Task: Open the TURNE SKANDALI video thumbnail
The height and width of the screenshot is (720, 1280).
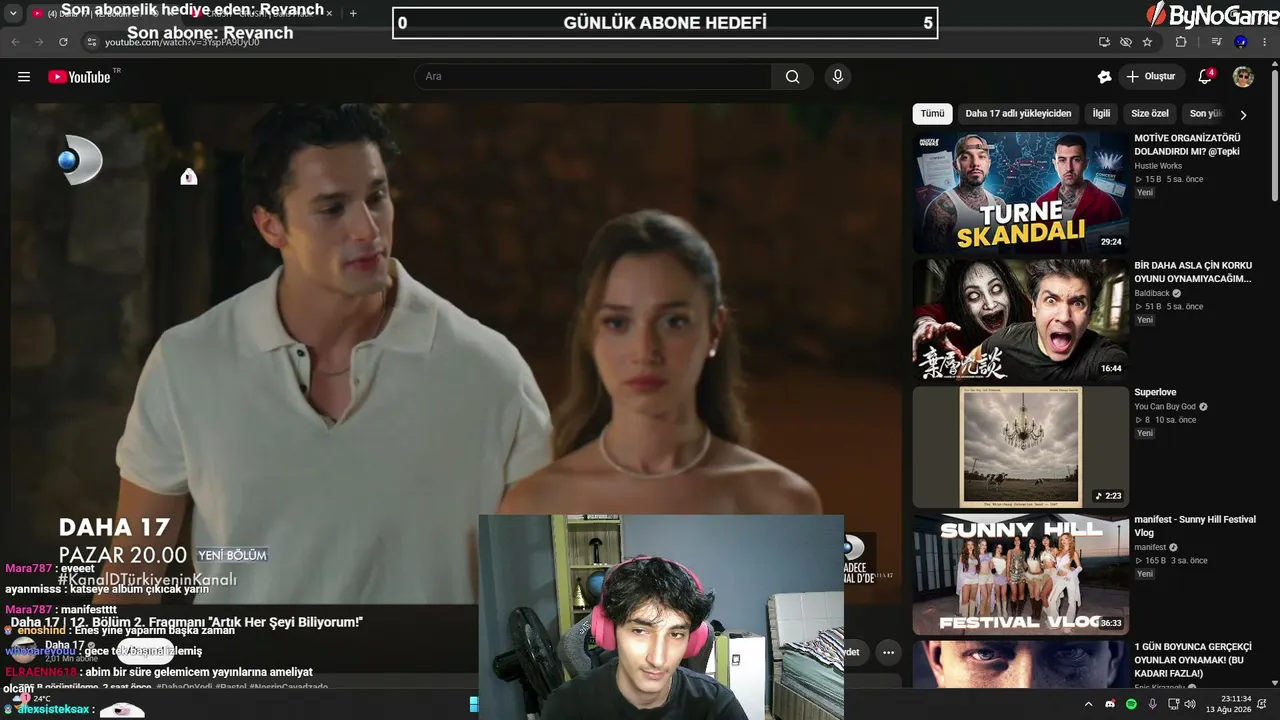Action: 1020,192
